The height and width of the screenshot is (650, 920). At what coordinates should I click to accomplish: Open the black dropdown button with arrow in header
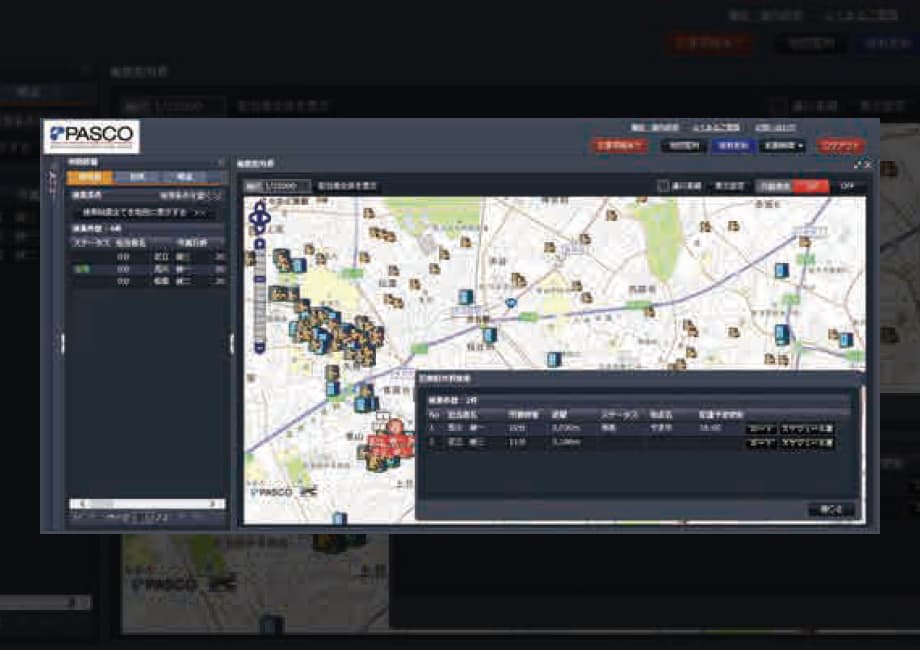[x=783, y=145]
